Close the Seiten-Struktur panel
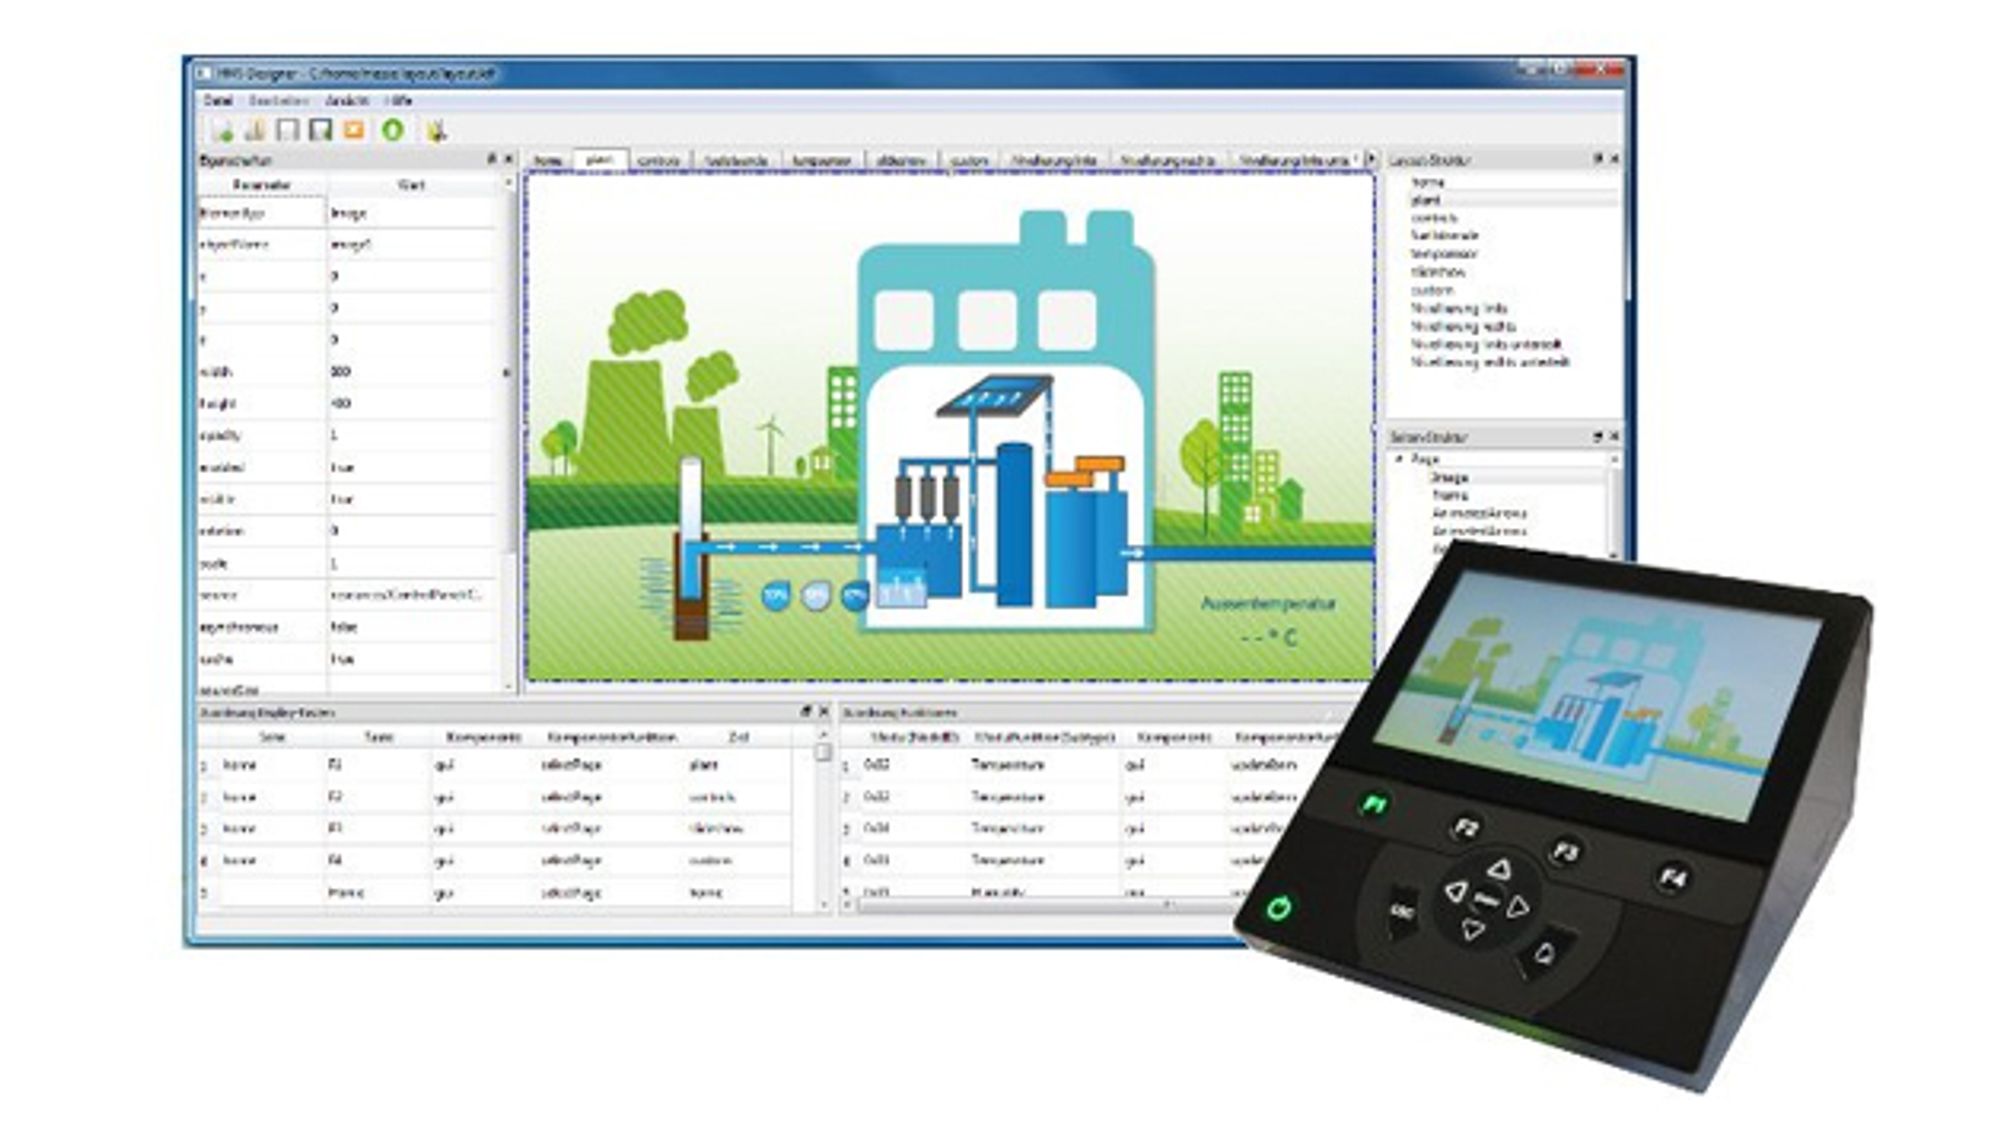 point(1614,437)
